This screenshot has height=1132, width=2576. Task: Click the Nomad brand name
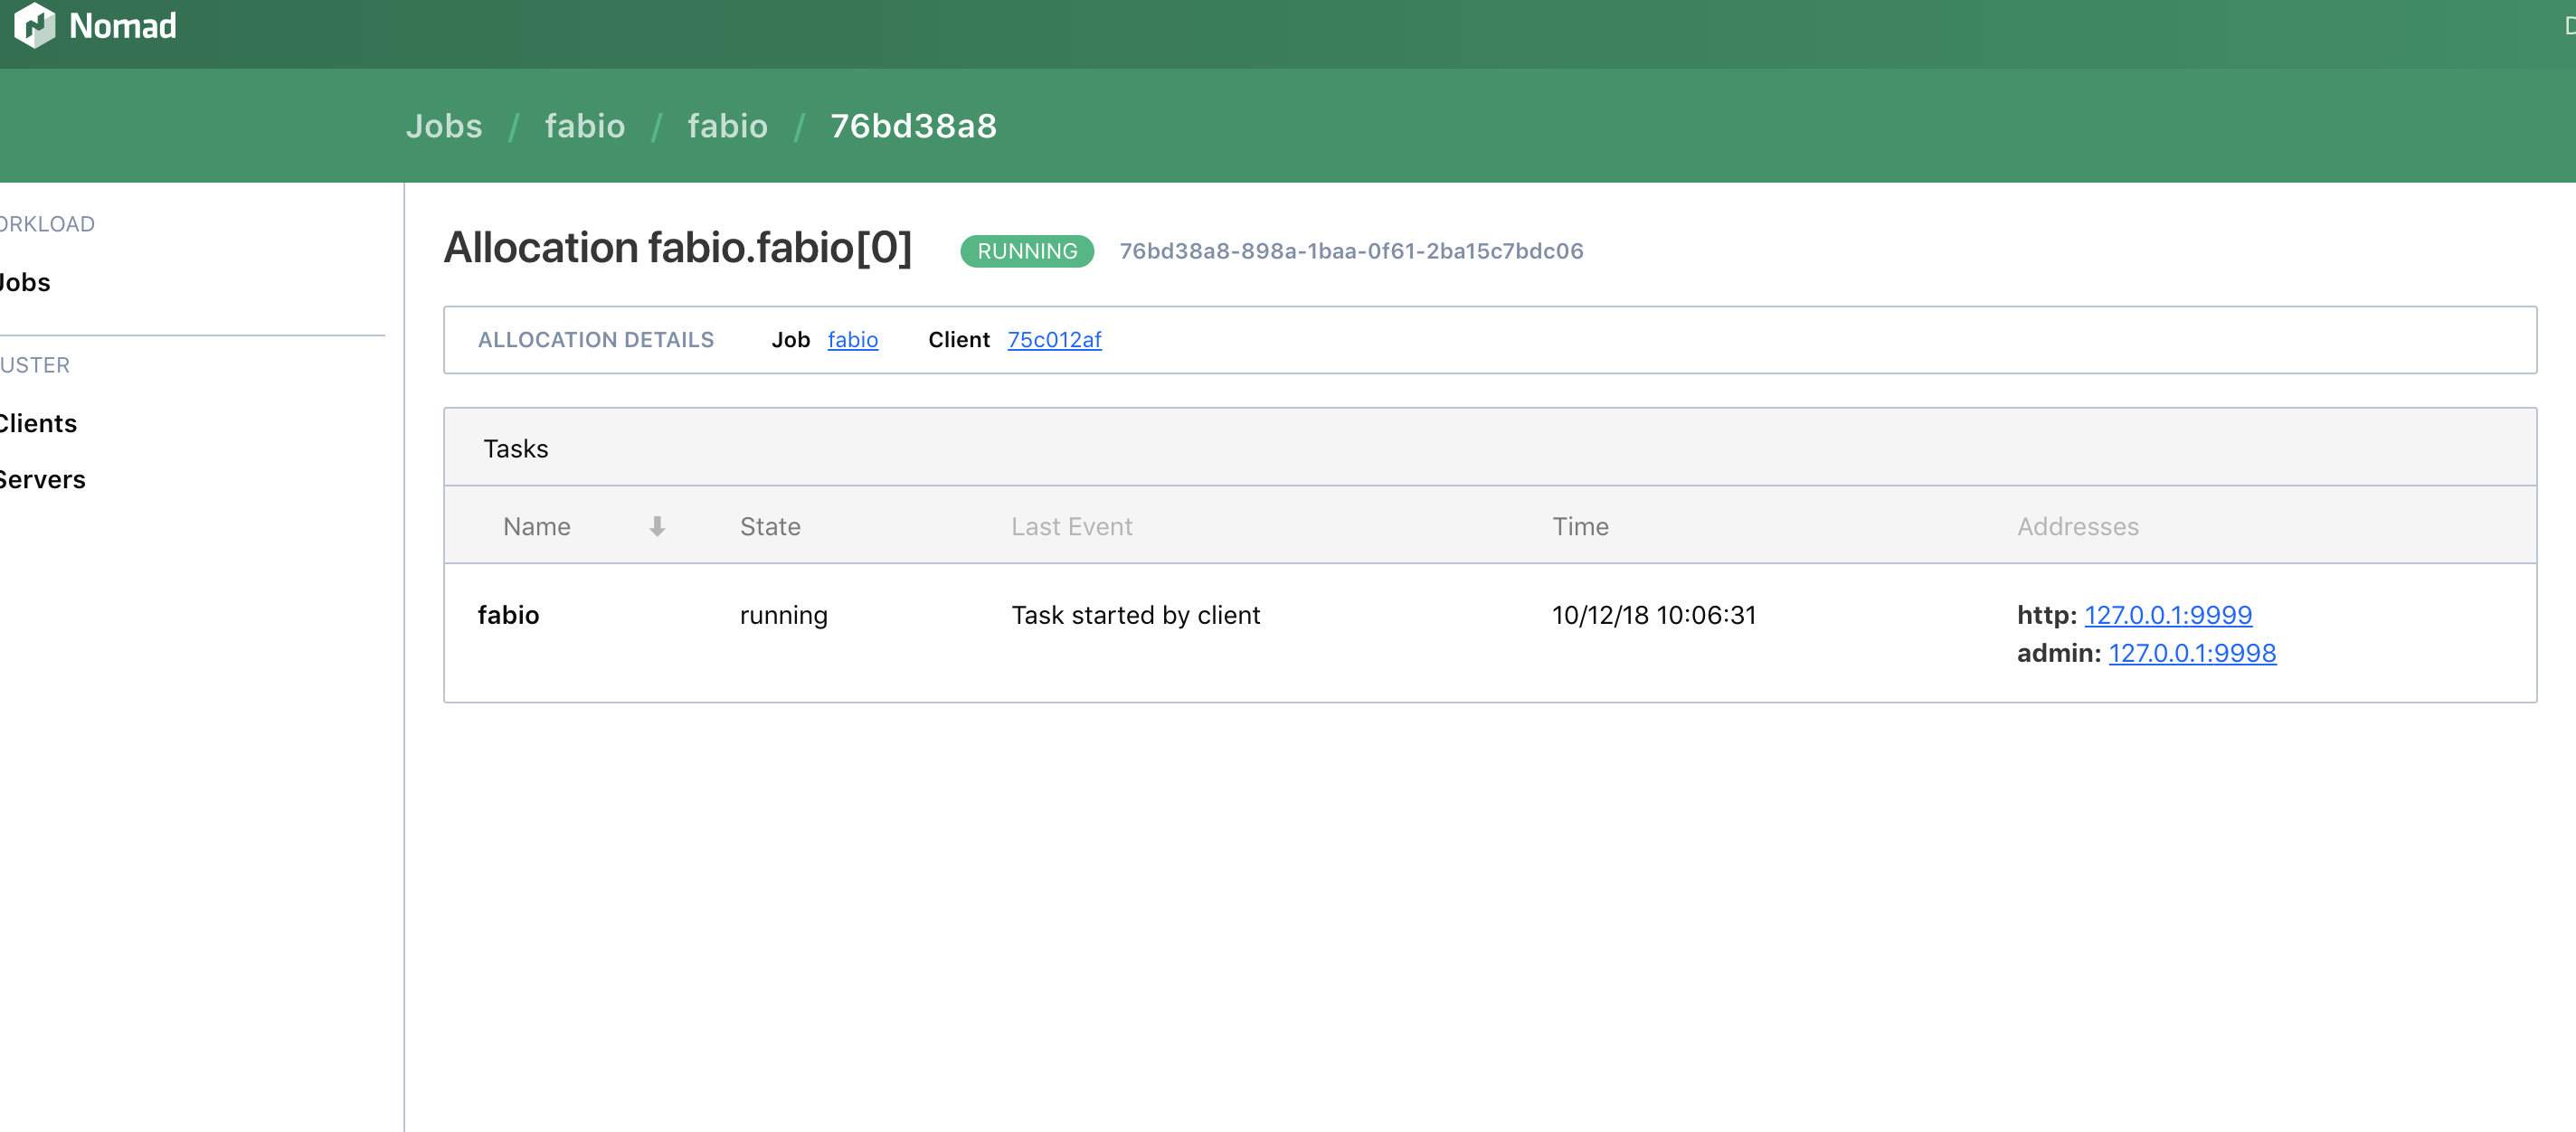click(x=123, y=26)
